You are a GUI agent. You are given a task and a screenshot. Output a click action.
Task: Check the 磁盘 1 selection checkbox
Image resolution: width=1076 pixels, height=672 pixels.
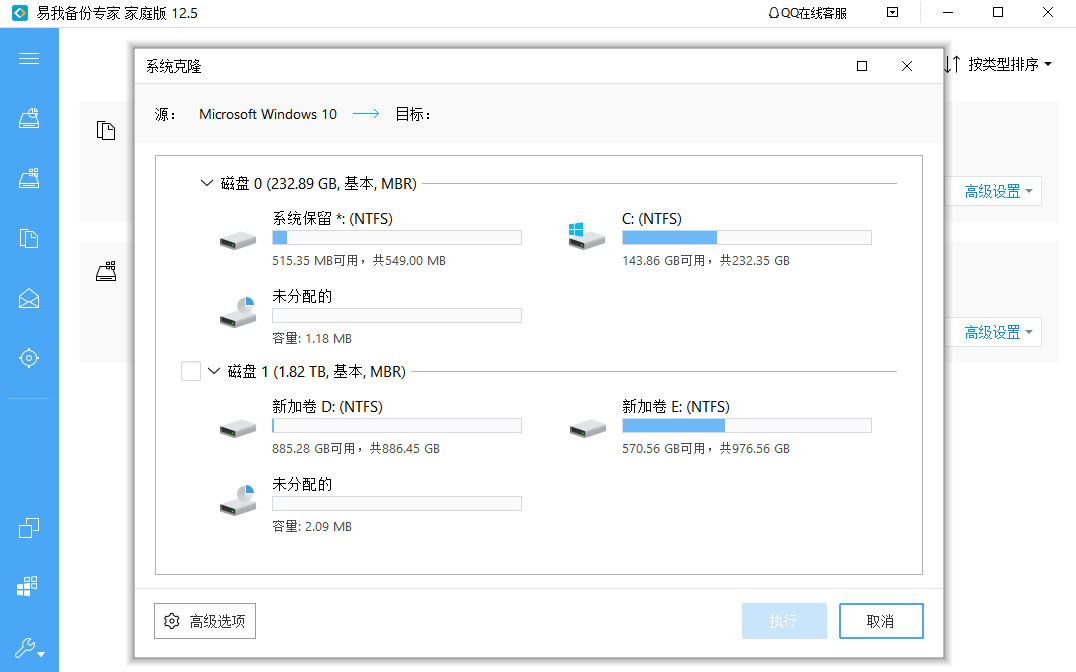click(x=190, y=370)
